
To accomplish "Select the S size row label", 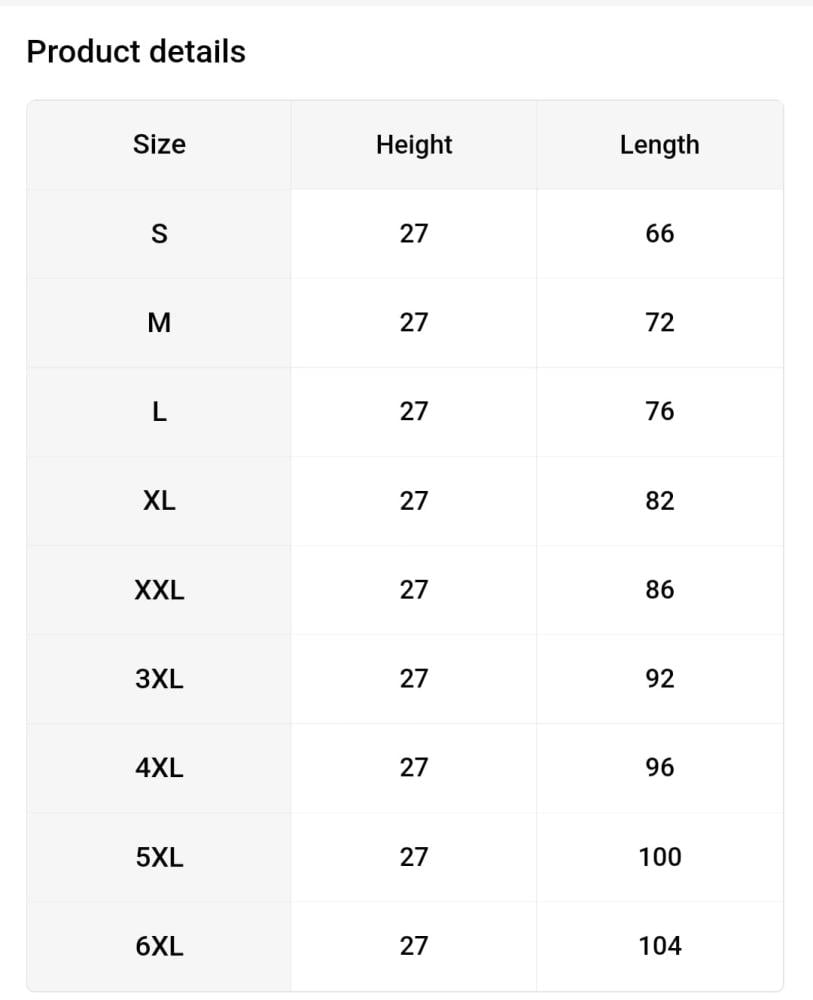I will (x=159, y=234).
